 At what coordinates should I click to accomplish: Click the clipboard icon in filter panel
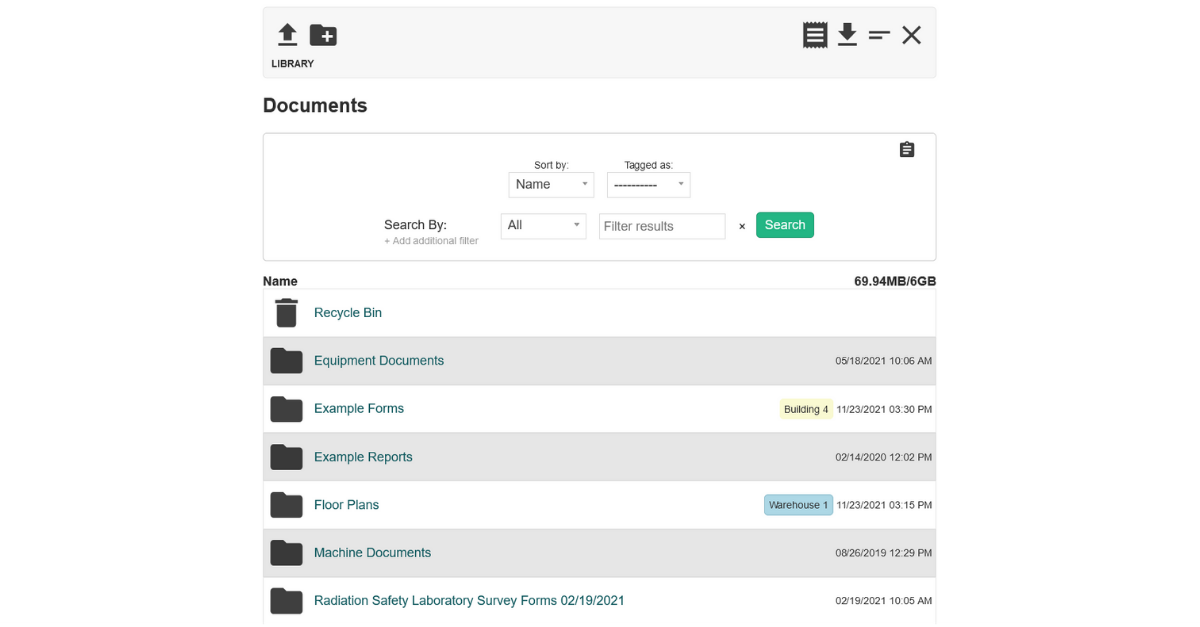point(907,149)
